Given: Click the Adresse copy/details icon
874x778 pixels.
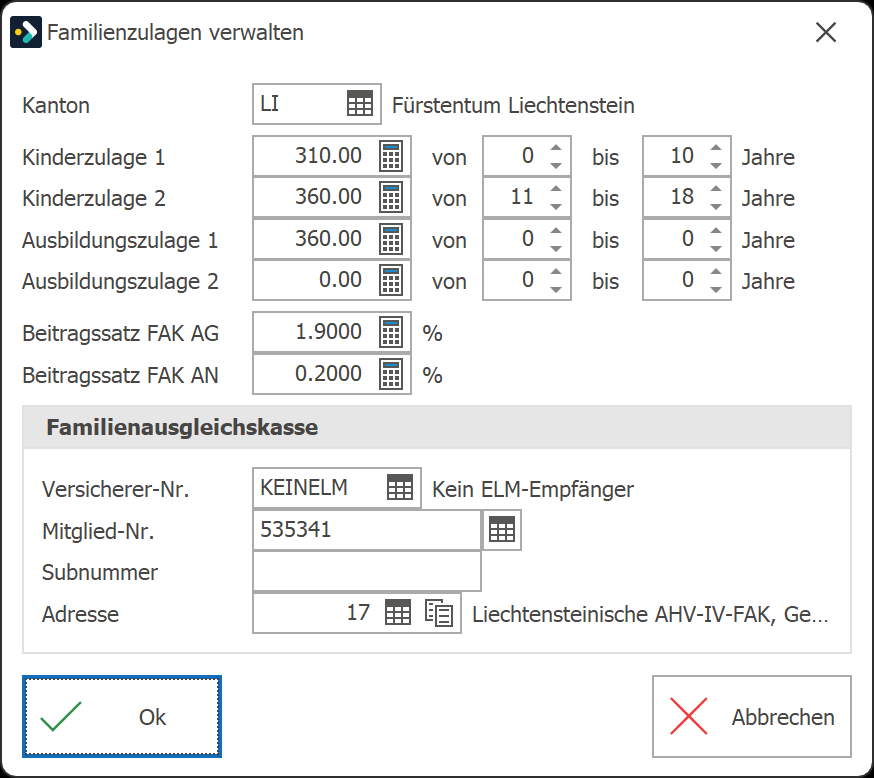Looking at the screenshot, I should pos(439,612).
